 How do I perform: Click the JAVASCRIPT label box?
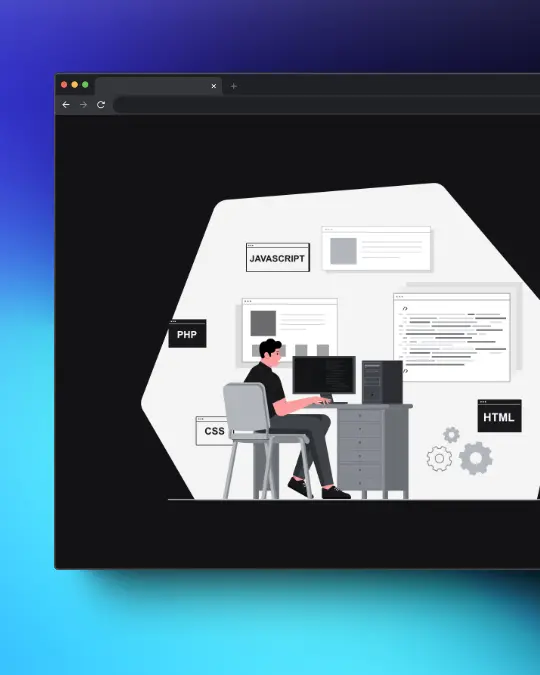pos(278,257)
